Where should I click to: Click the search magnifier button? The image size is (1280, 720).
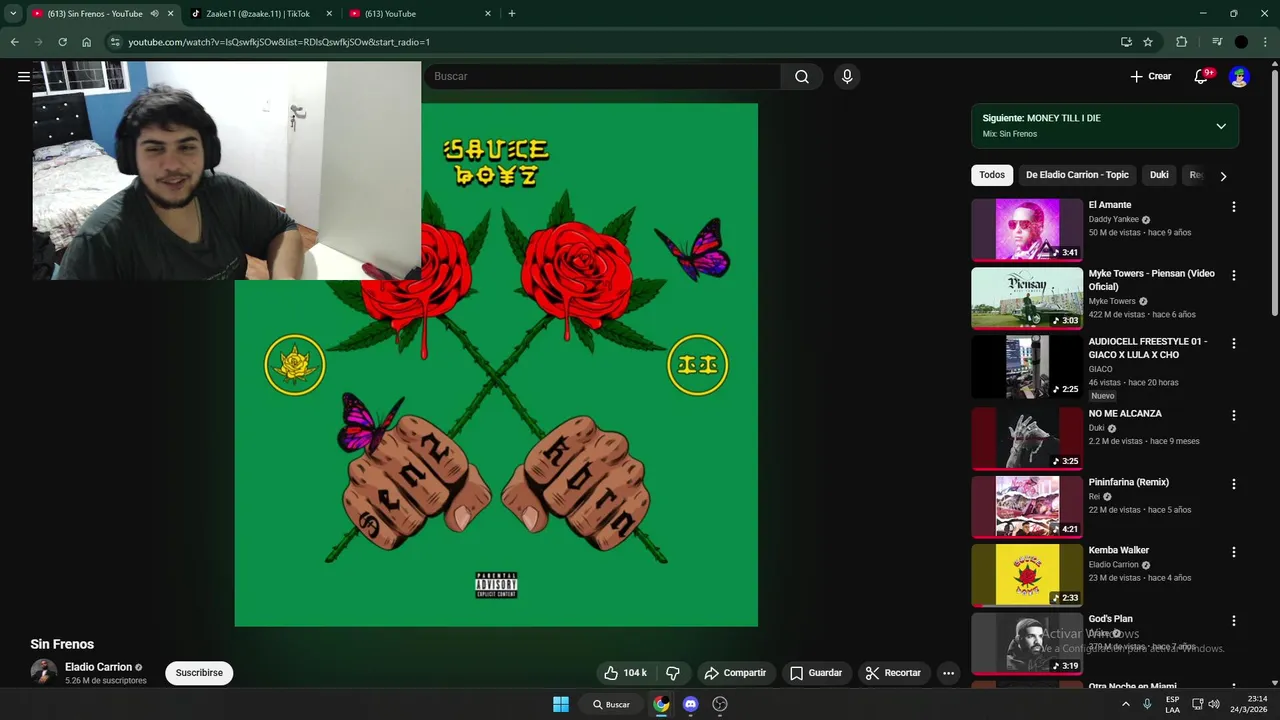point(802,76)
